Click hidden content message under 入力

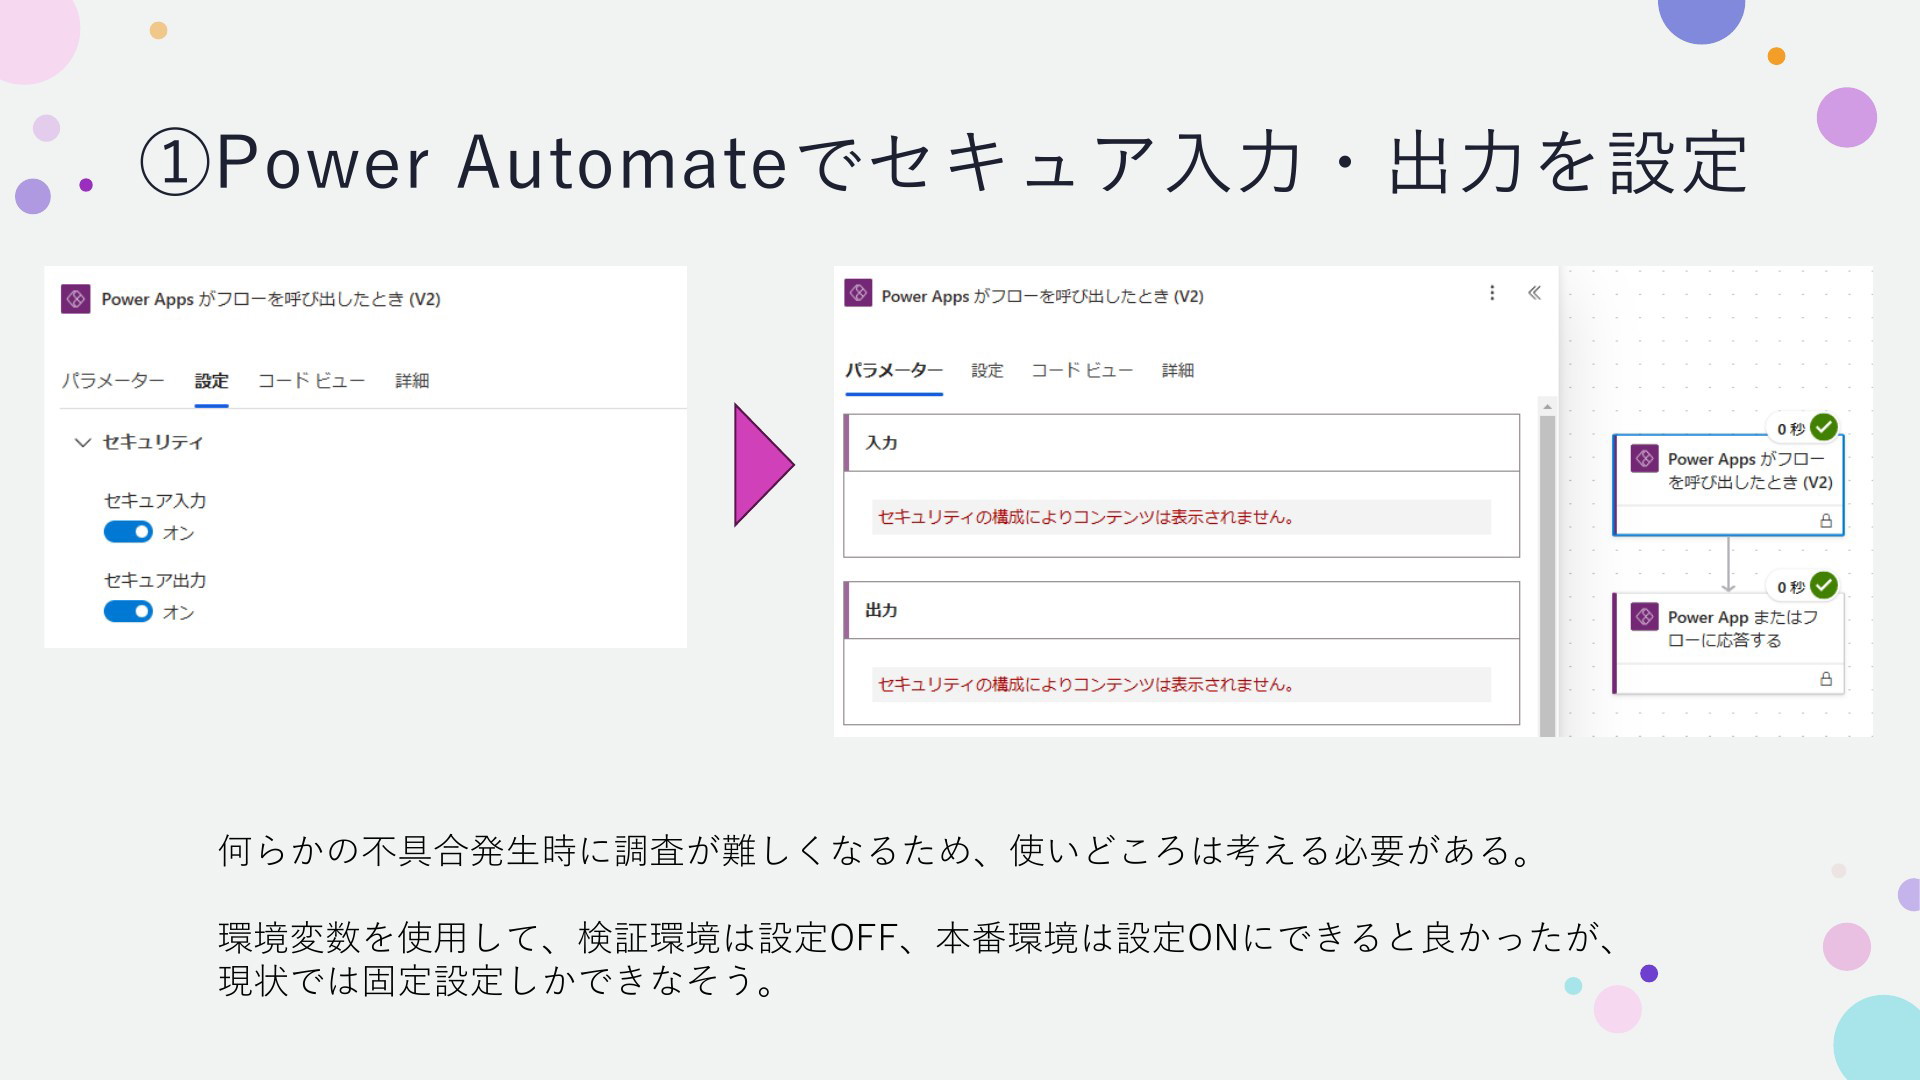coord(1181,517)
